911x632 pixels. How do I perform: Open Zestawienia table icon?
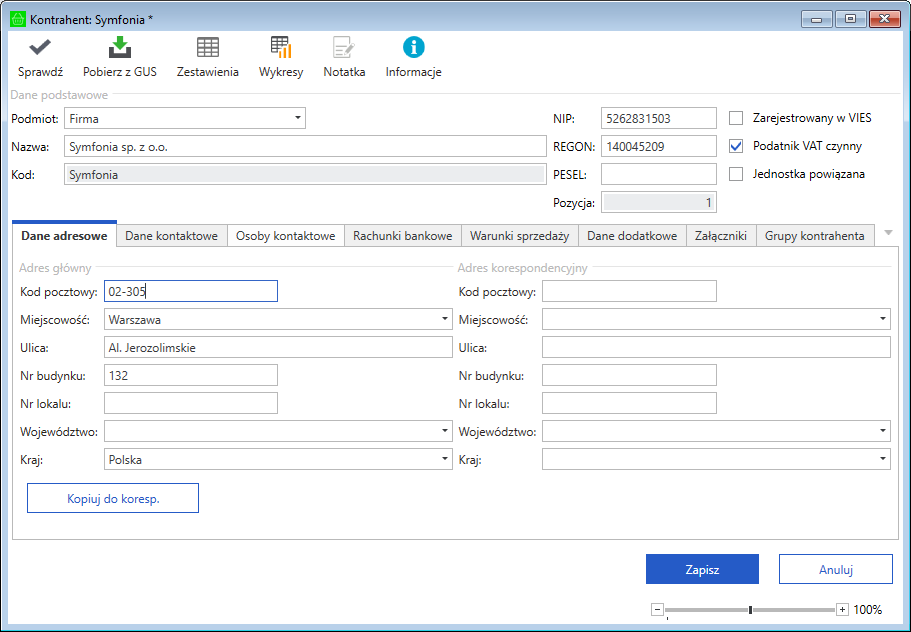tap(208, 47)
